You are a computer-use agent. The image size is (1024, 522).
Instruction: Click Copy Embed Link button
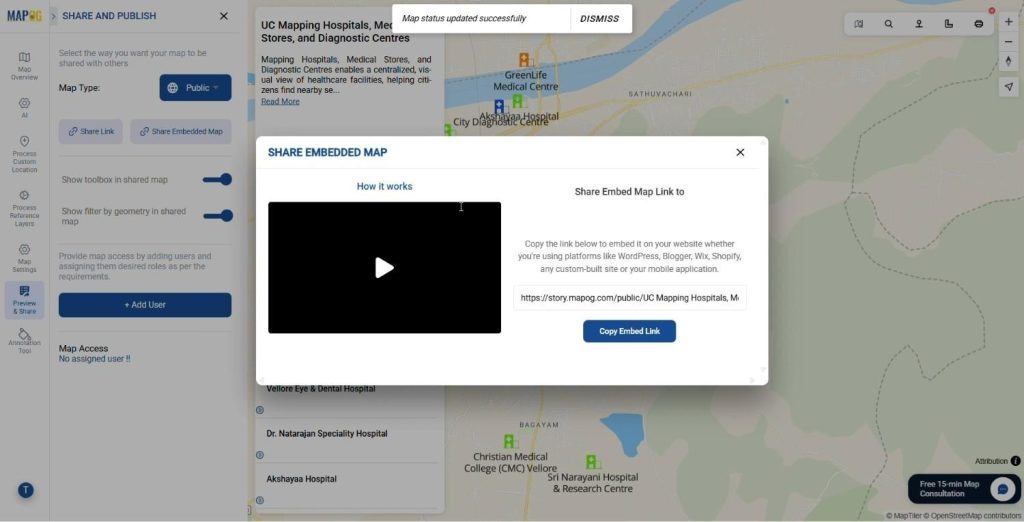(630, 331)
